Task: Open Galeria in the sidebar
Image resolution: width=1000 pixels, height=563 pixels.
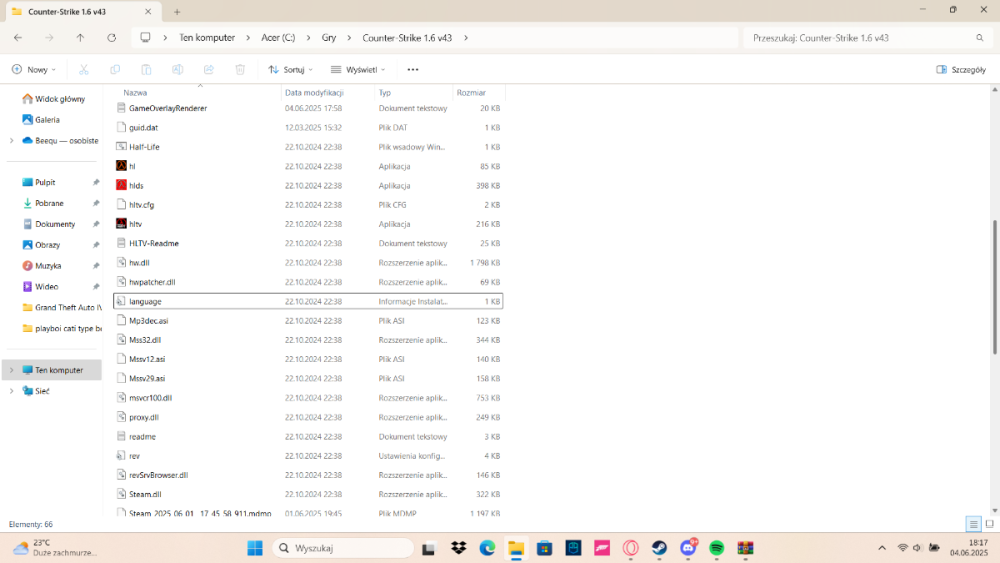Action: pos(47,119)
